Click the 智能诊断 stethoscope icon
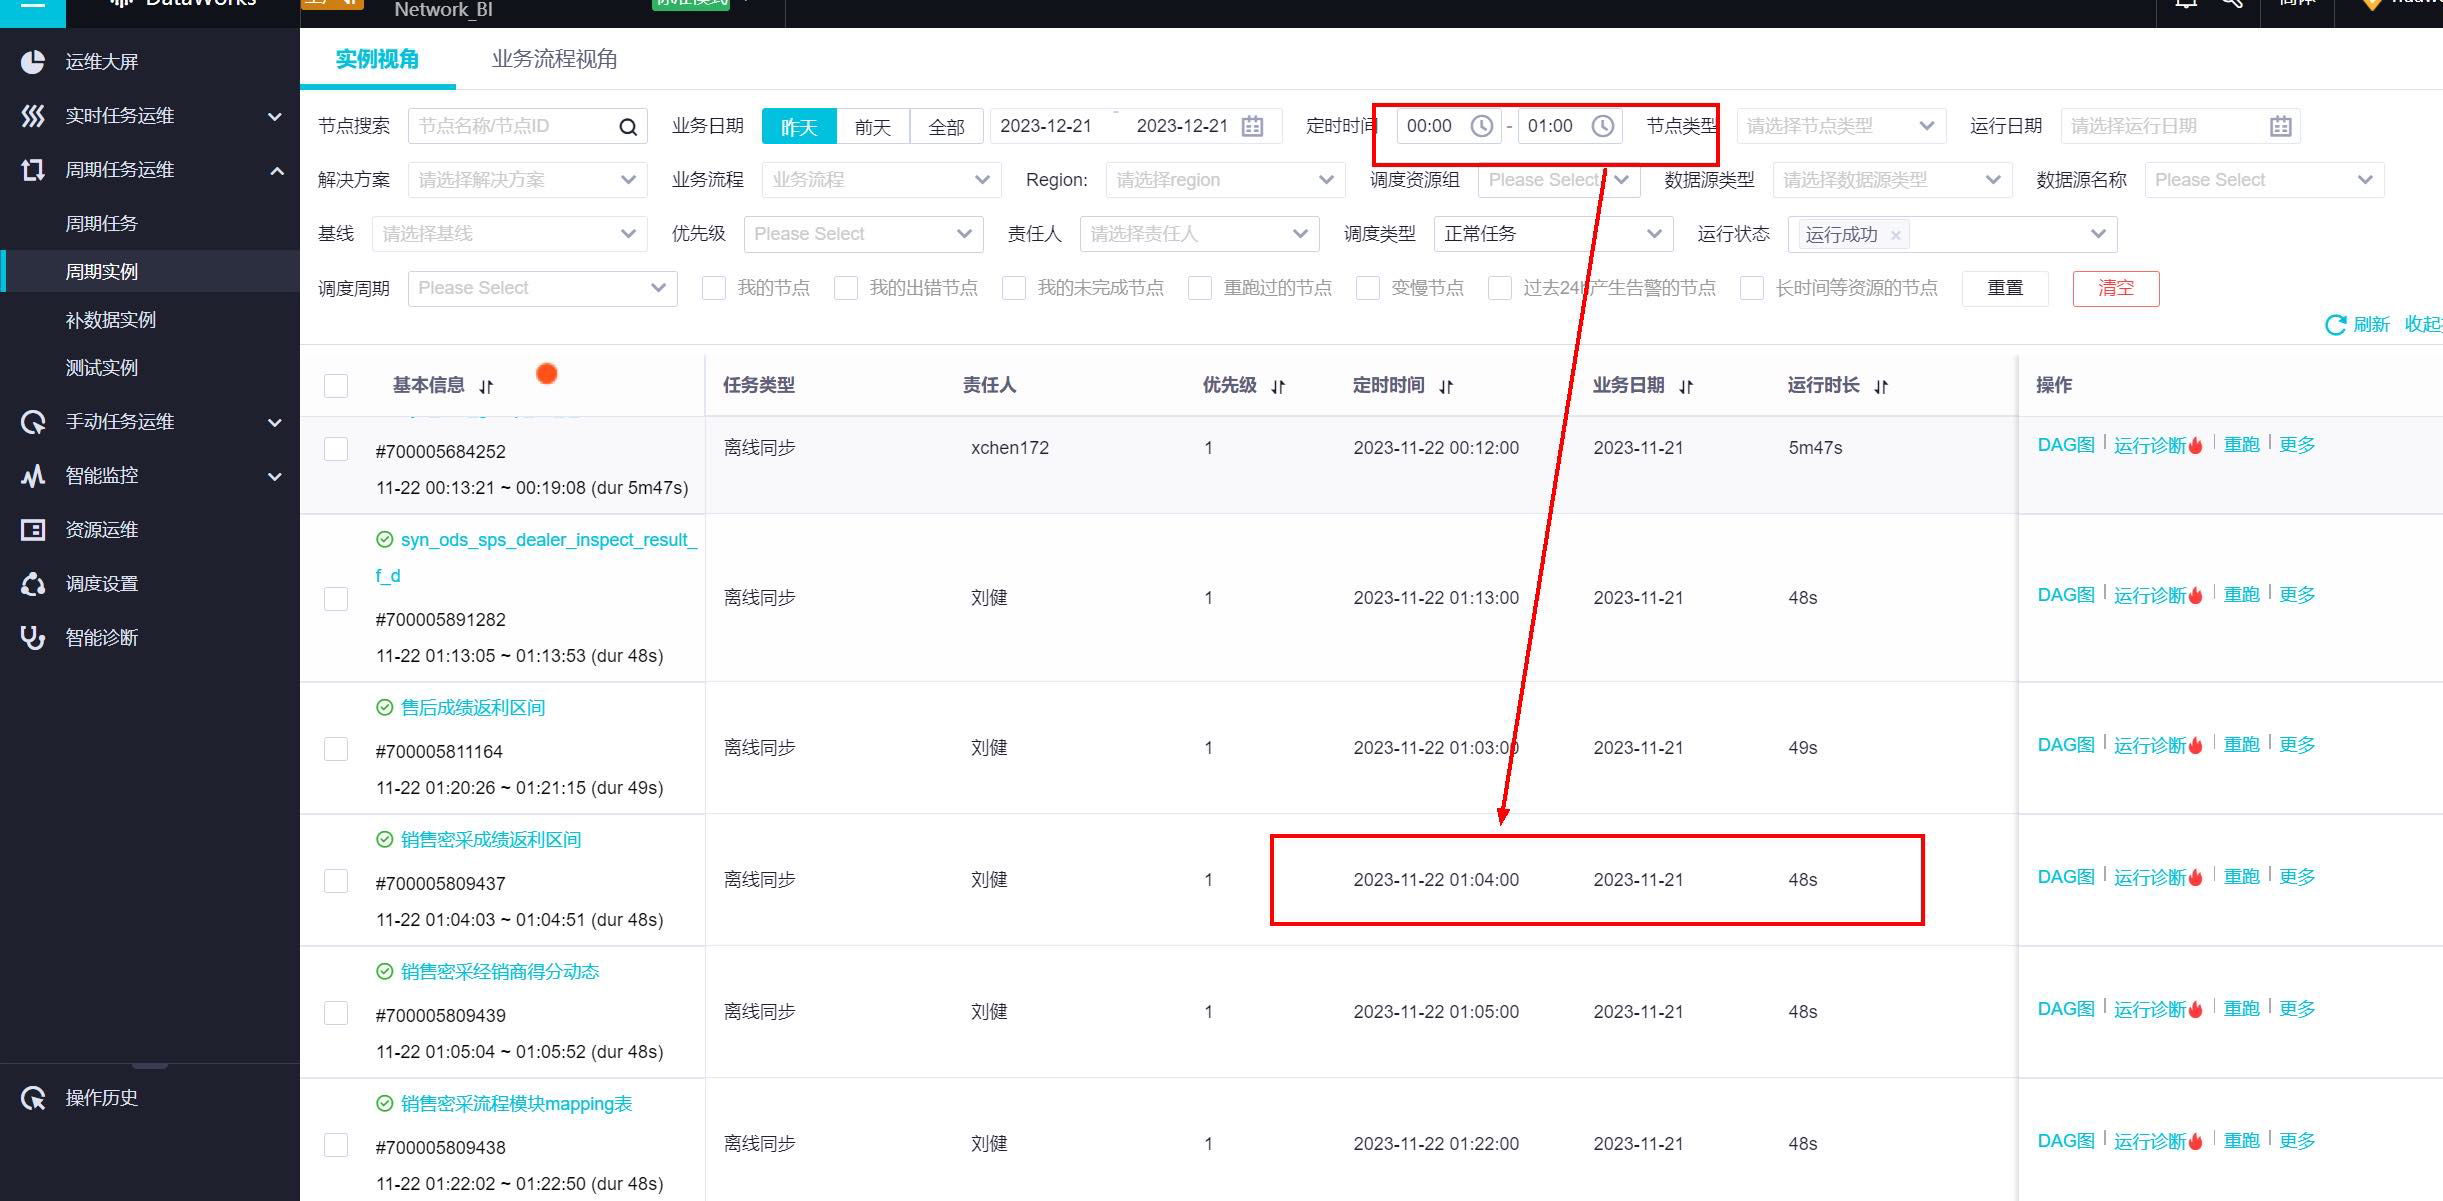 33,638
